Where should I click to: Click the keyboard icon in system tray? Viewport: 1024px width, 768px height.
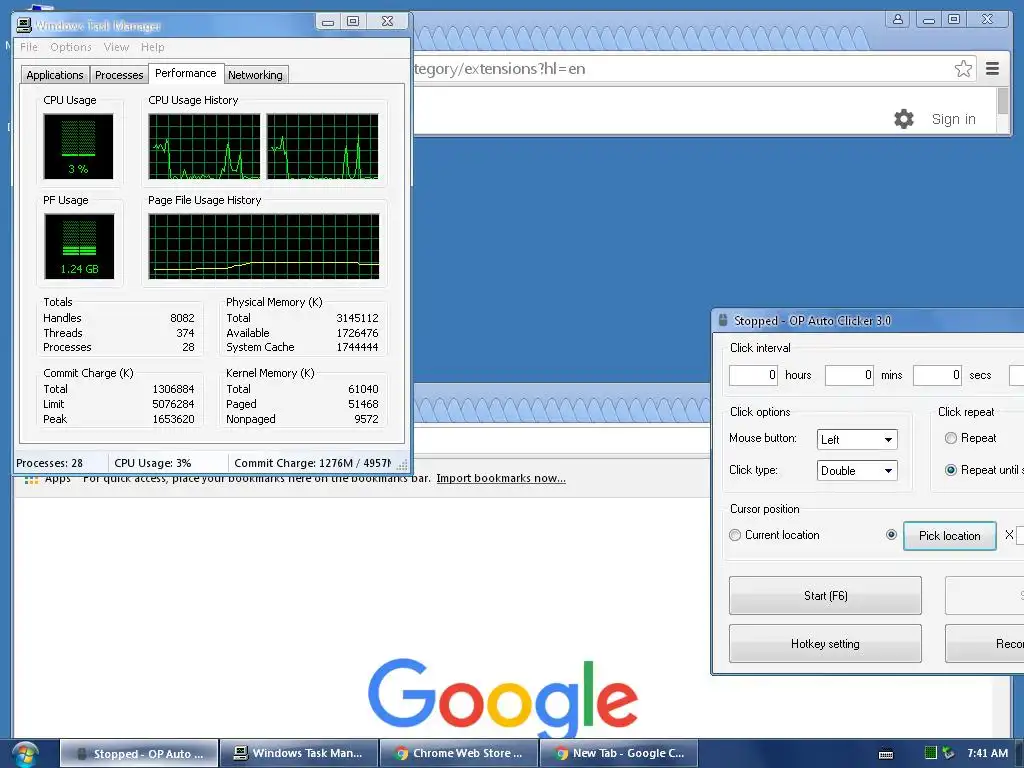click(x=886, y=754)
